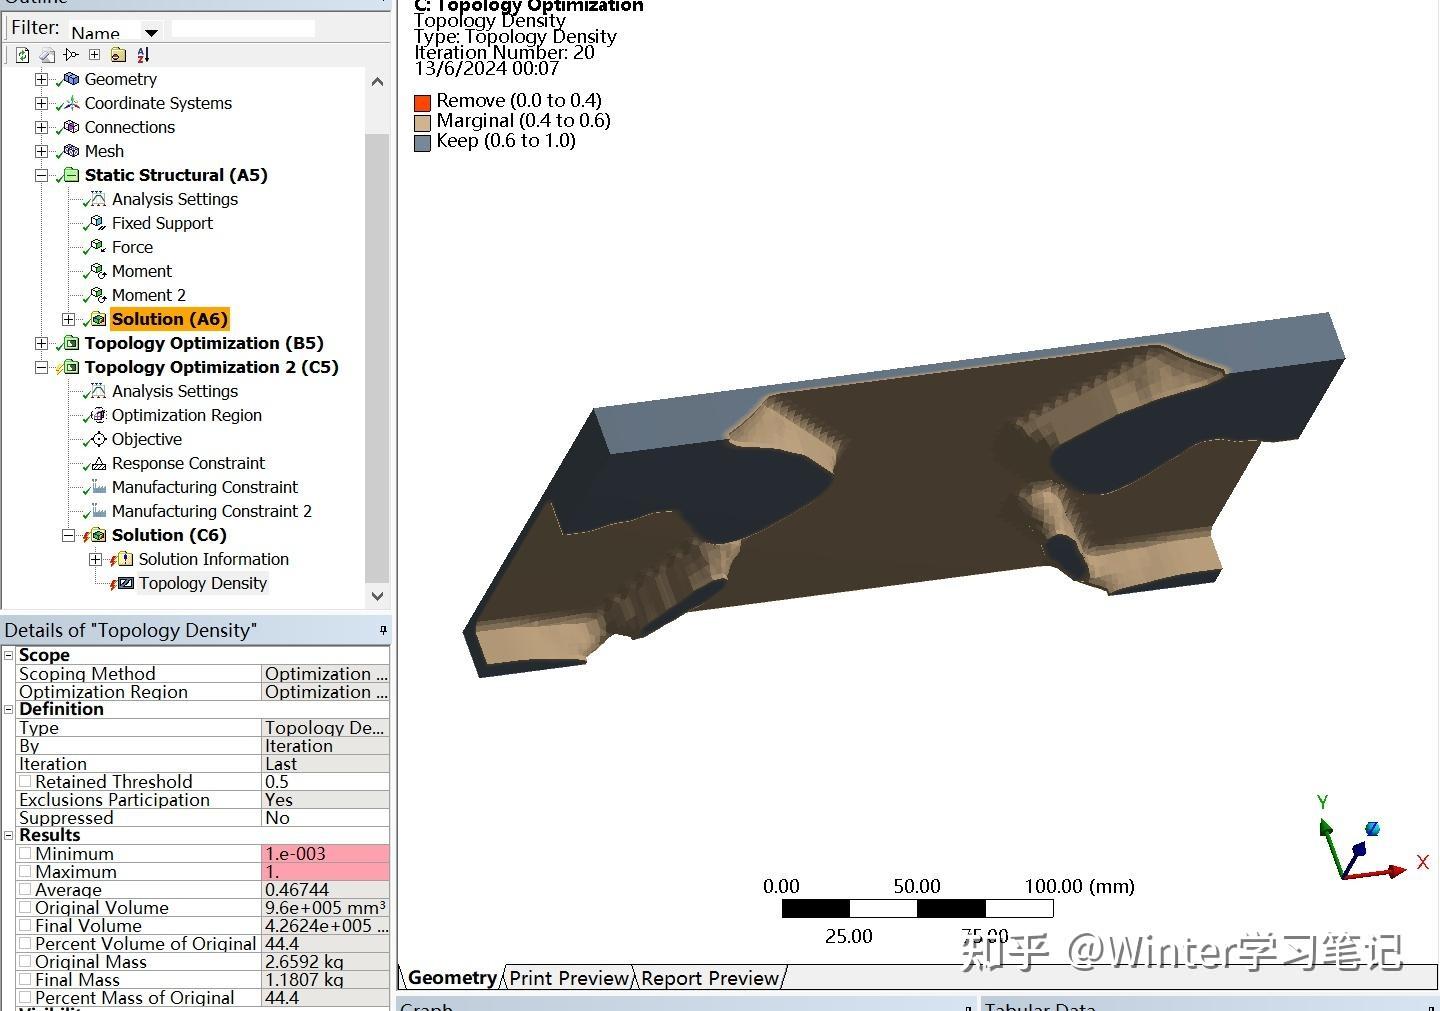Sort the outline tree alphabetically

(143, 55)
